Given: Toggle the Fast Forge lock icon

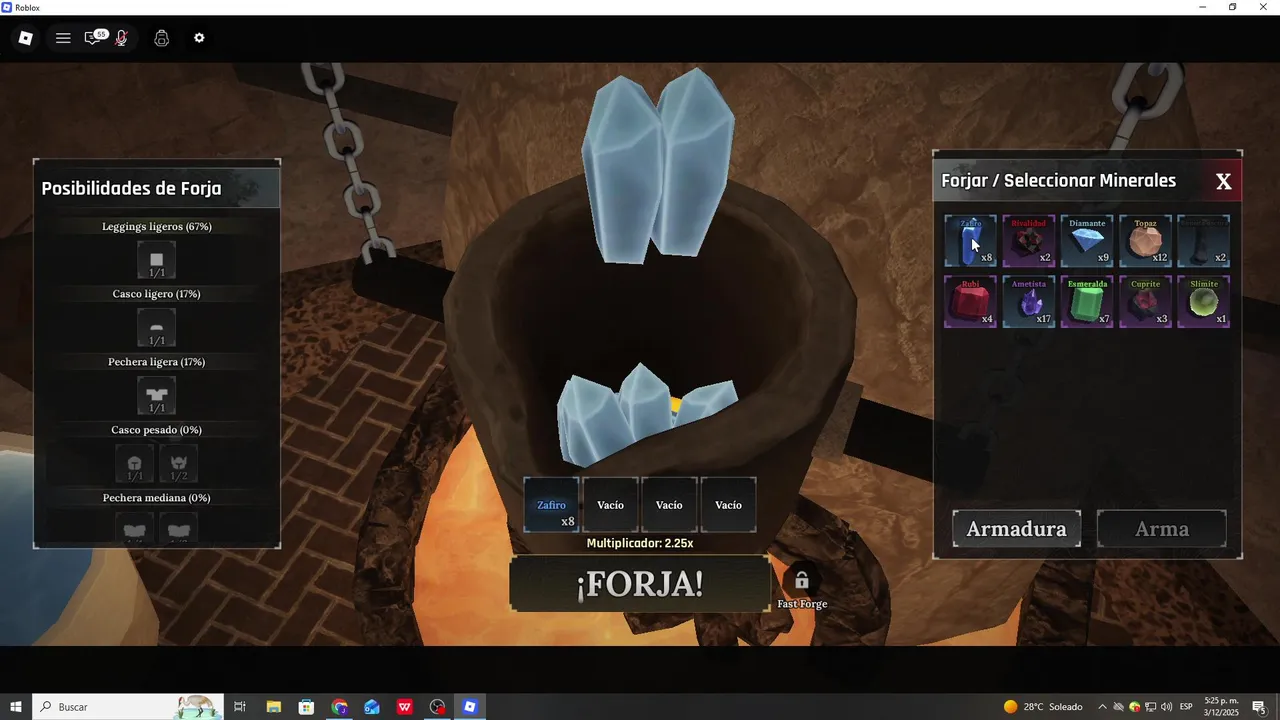Looking at the screenshot, I should [802, 581].
